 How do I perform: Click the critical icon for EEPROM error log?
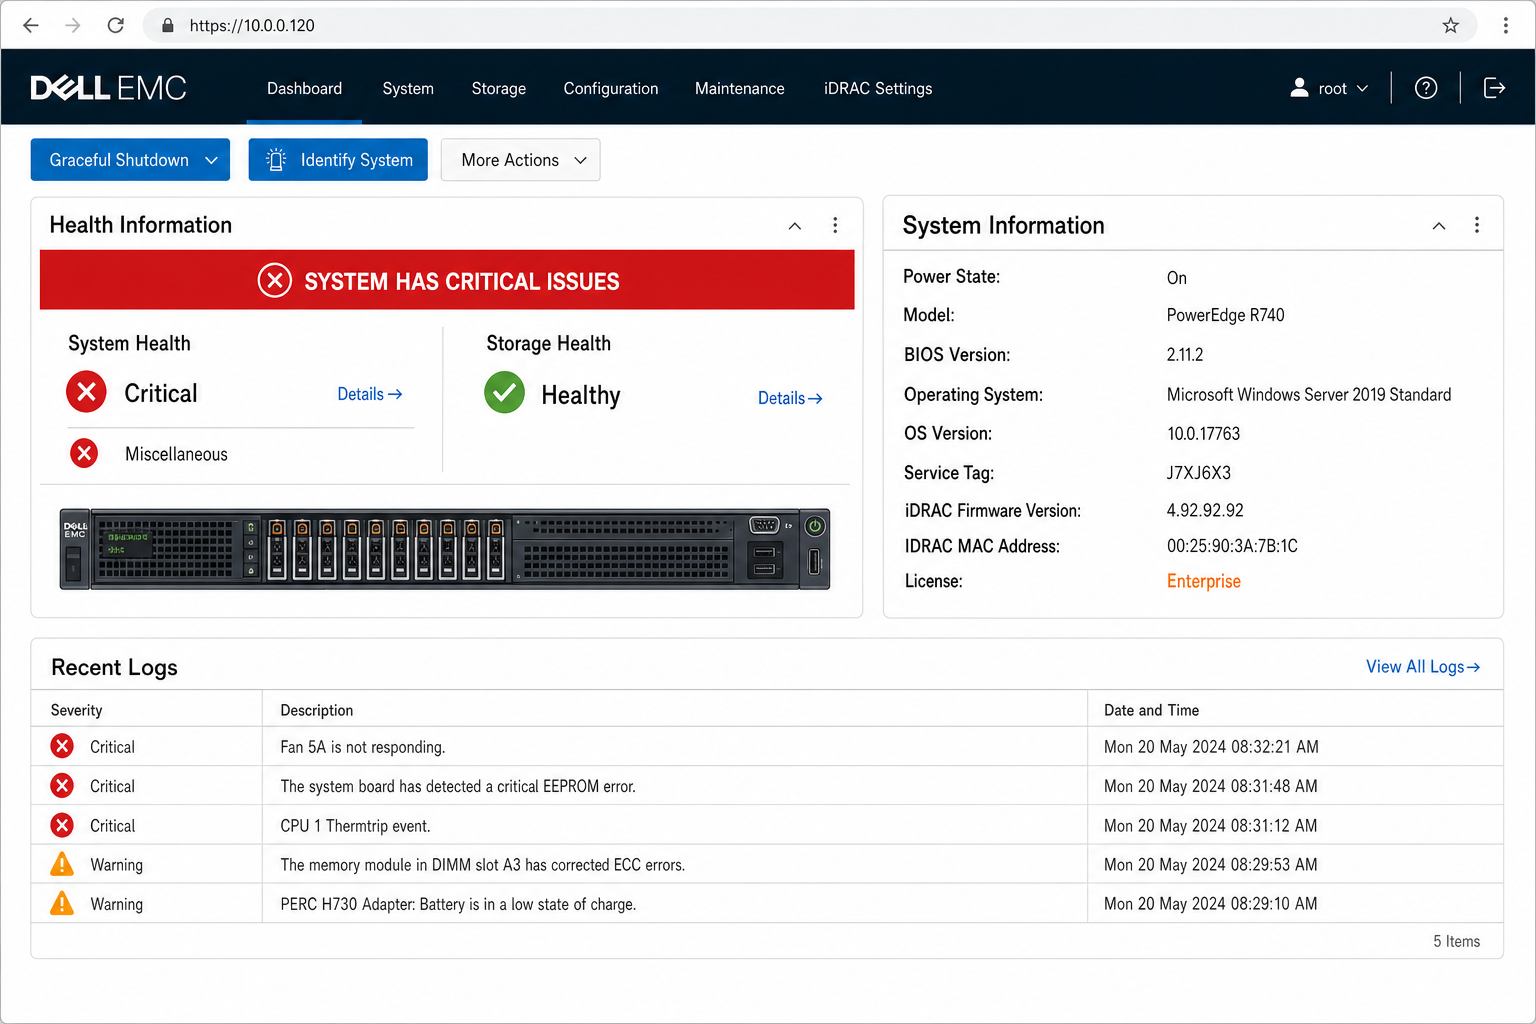[62, 786]
